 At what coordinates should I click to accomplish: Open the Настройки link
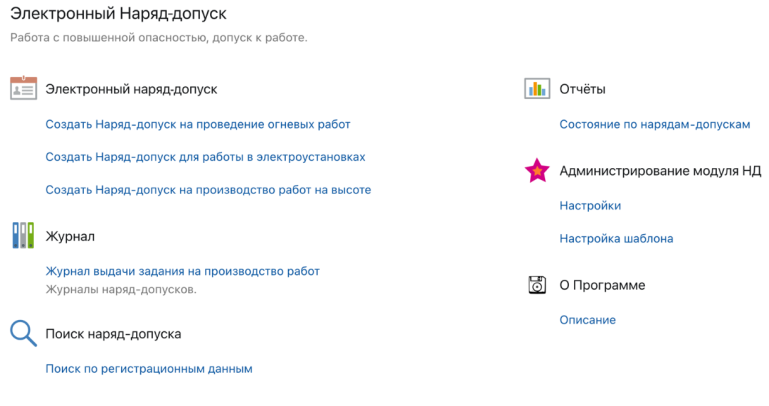pyautogui.click(x=590, y=206)
